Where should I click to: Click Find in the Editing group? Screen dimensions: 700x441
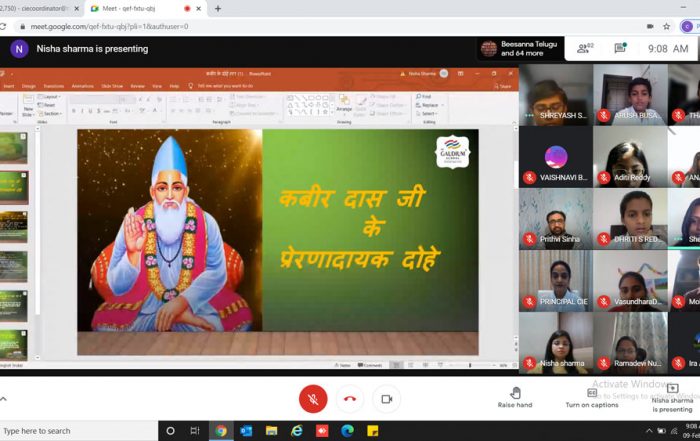coord(424,96)
